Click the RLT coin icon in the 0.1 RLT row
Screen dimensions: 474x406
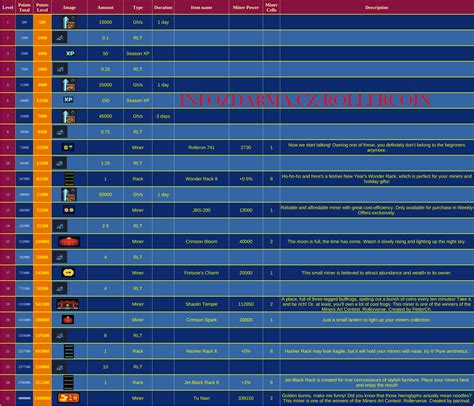pos(60,38)
